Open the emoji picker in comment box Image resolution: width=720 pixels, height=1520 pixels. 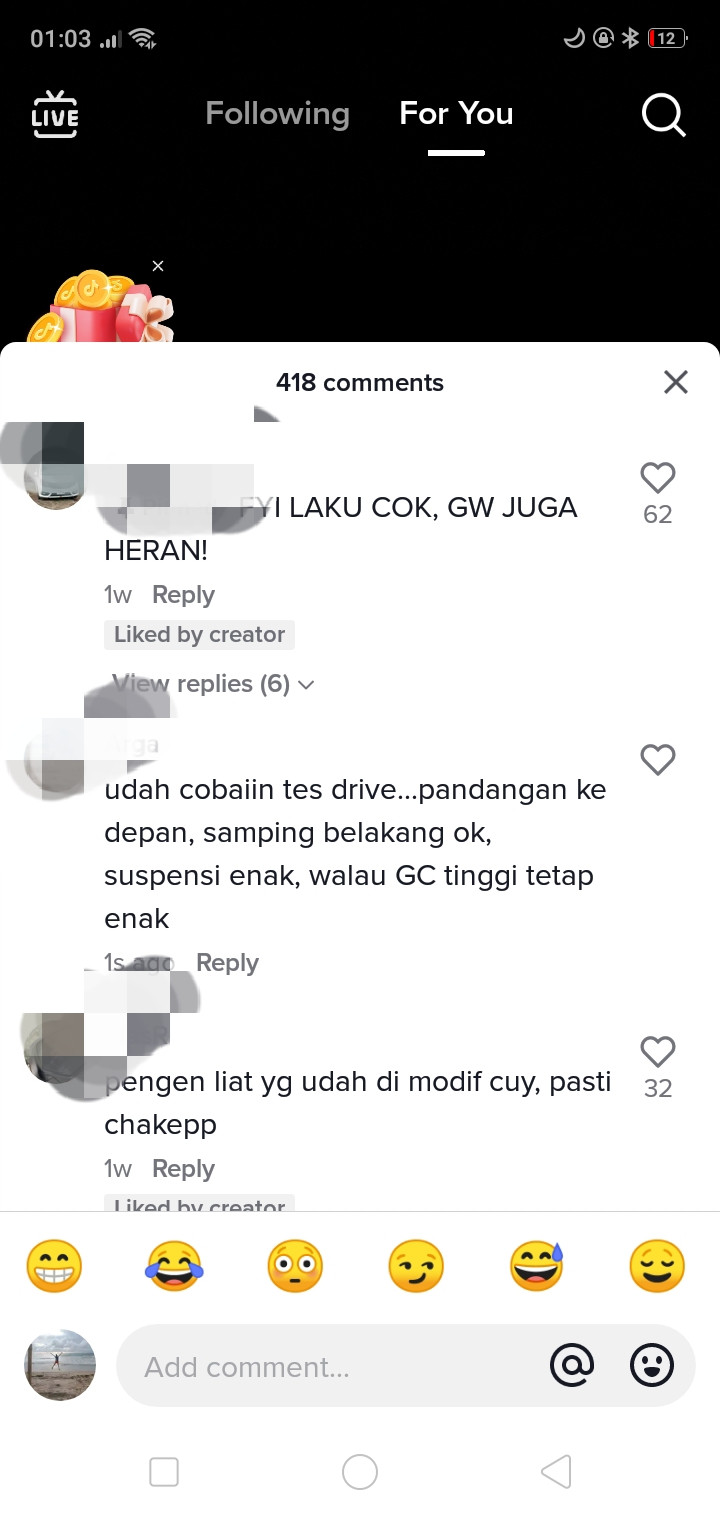click(651, 1365)
